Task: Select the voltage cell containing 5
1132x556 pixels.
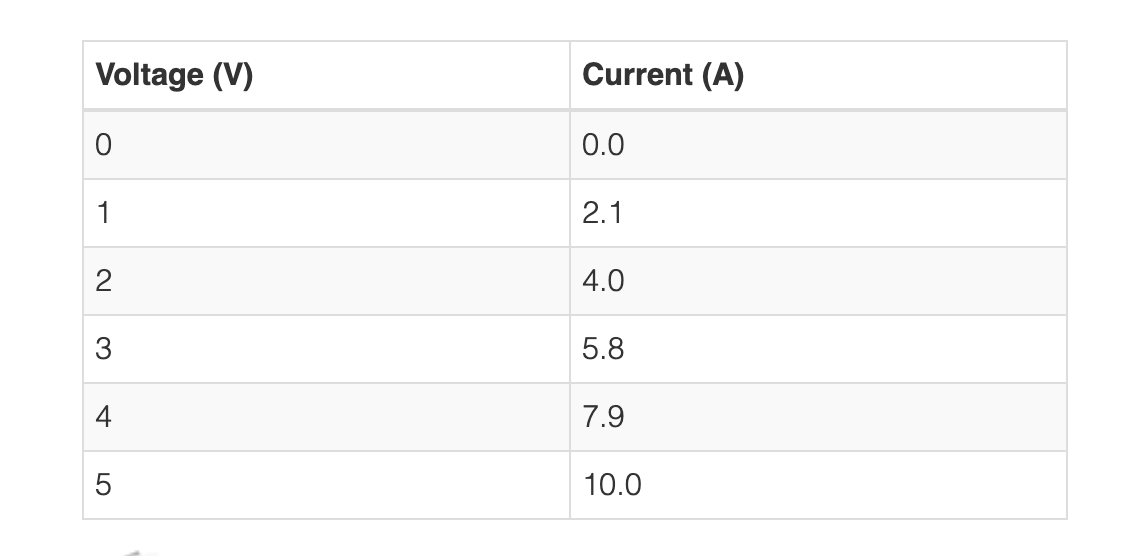Action: point(326,485)
